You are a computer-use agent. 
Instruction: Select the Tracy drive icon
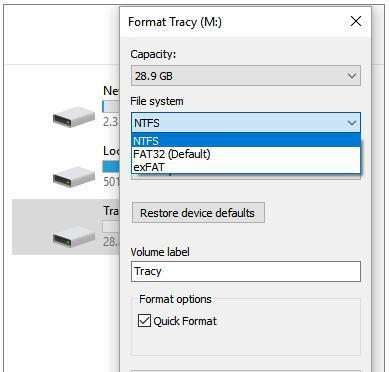74,236
